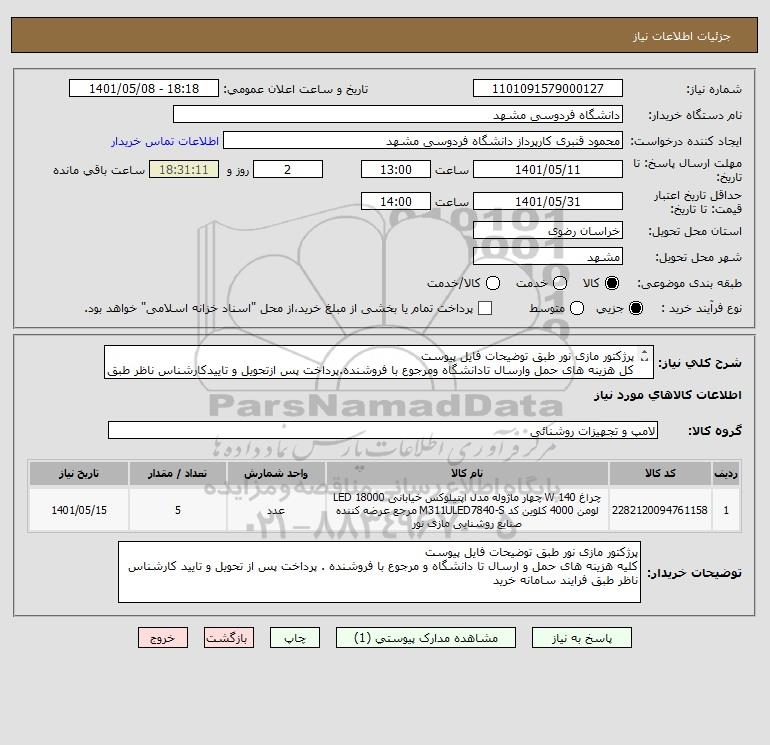Click product code 2282120094761158 cell
Screen dimensions: 770x745
click(660, 510)
